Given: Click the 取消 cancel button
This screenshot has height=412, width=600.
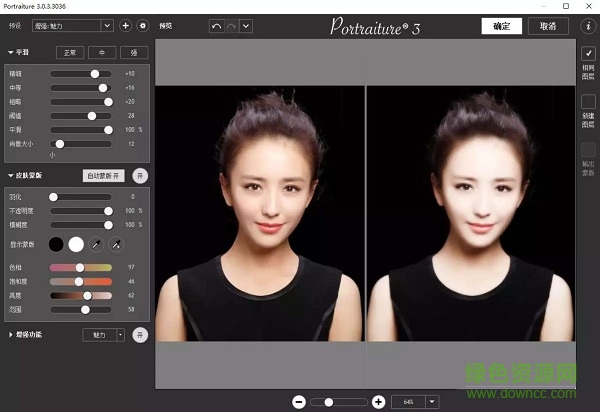Looking at the screenshot, I should click(548, 26).
